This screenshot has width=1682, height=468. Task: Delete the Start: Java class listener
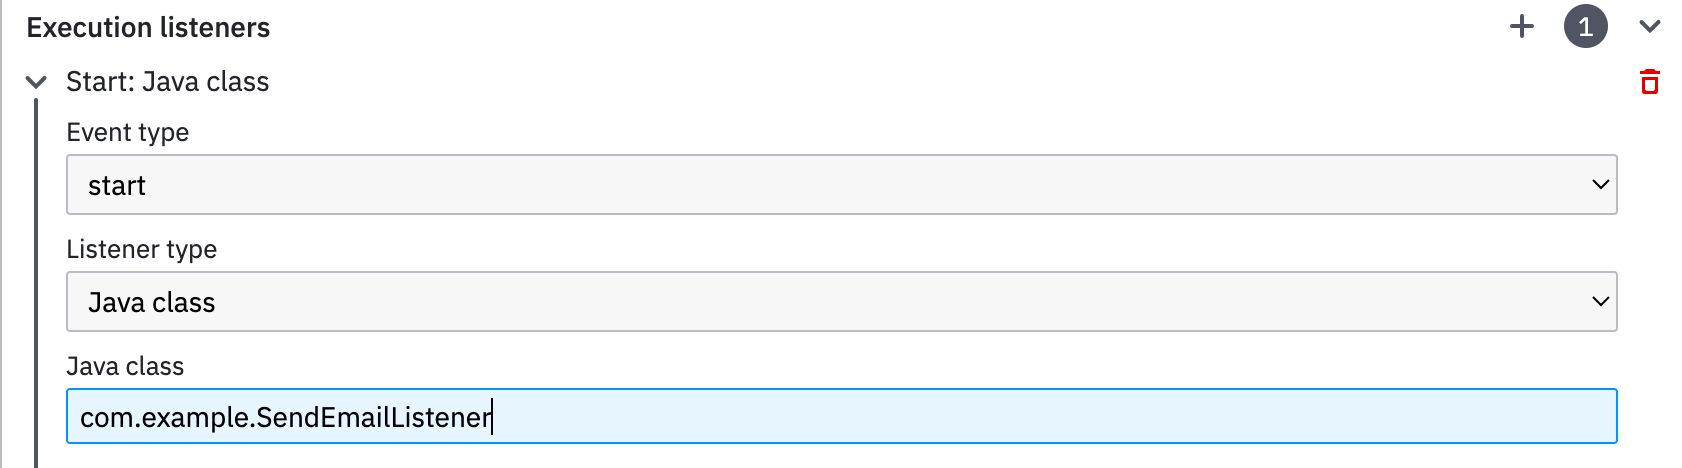point(1650,82)
